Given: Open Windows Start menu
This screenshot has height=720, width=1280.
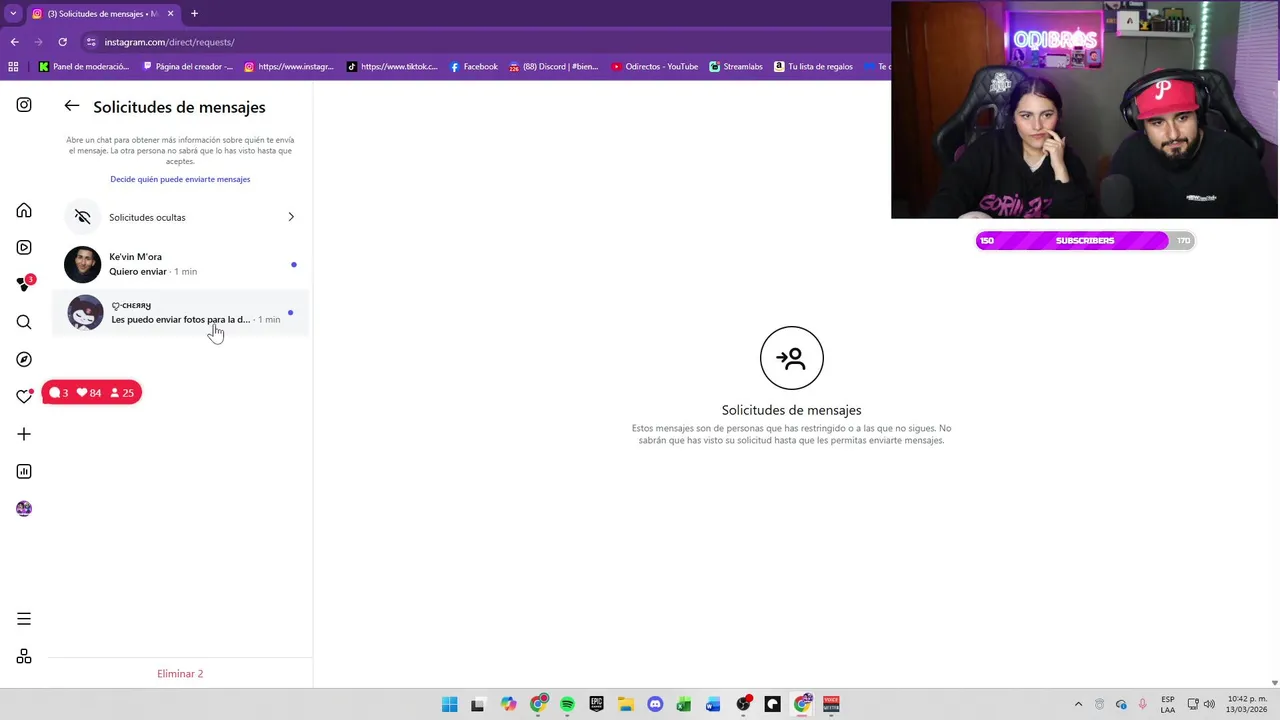Looking at the screenshot, I should coord(450,704).
